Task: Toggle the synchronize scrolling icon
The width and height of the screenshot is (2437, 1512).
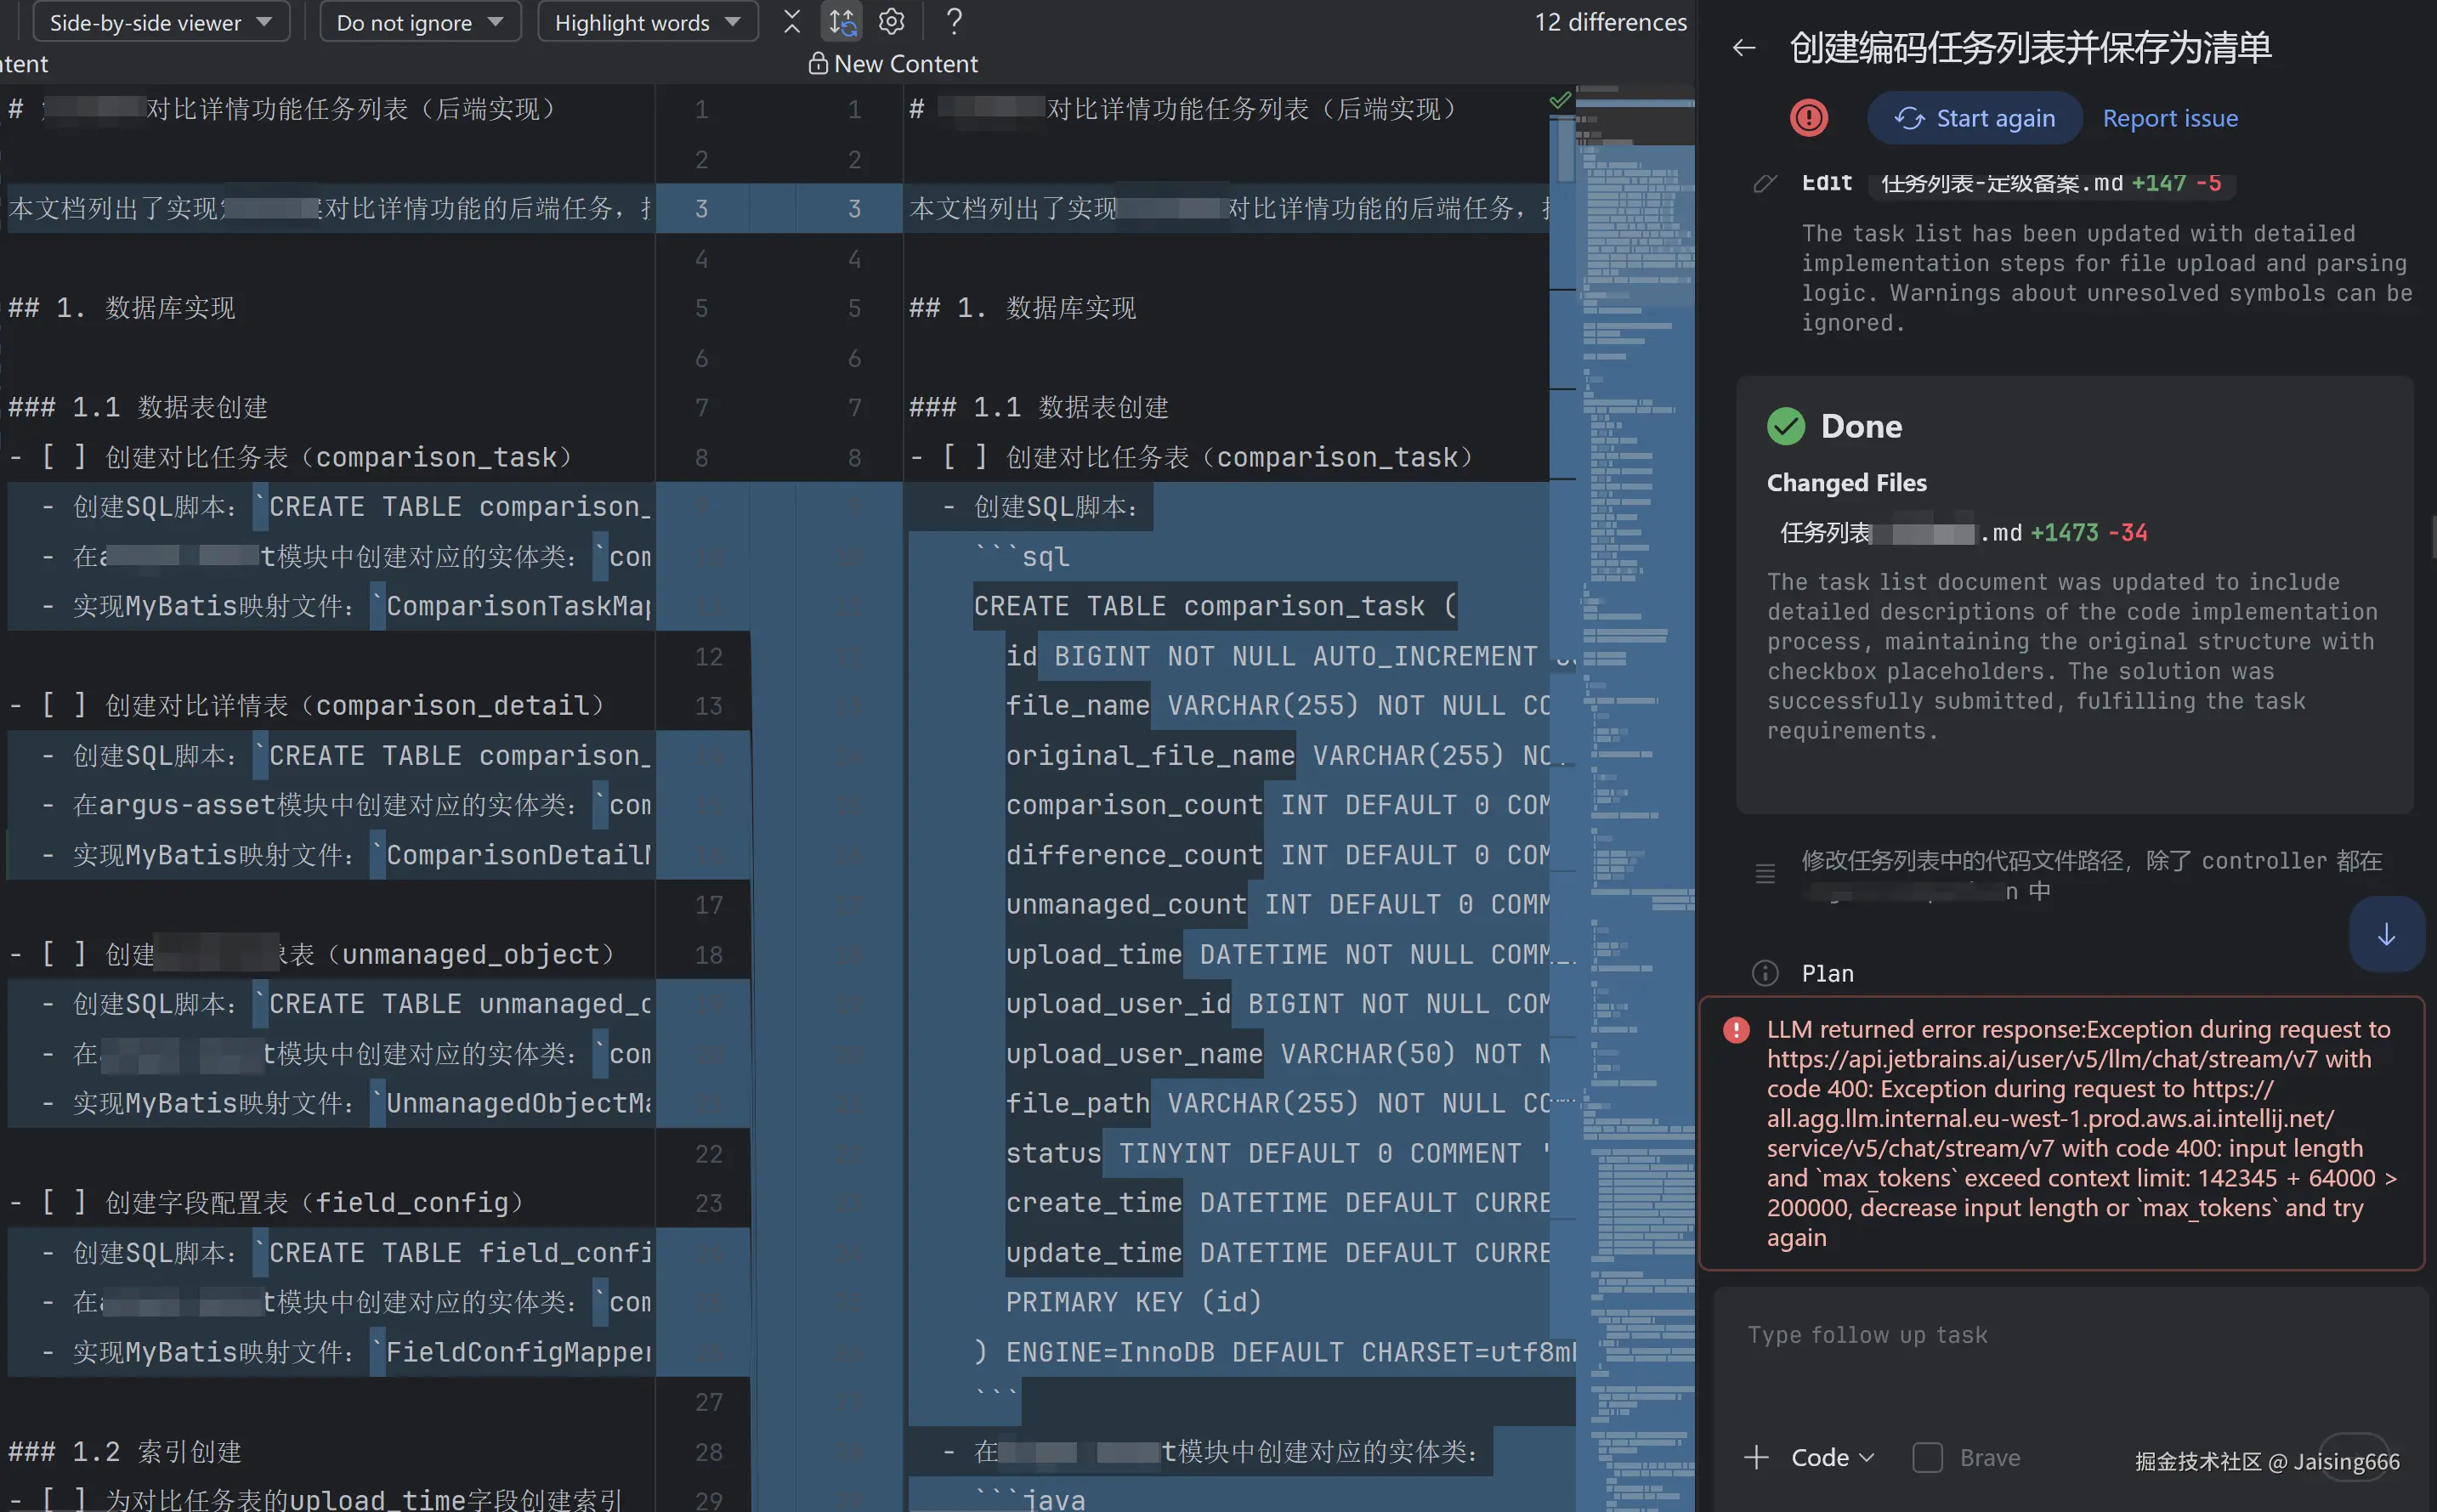Action: [841, 22]
